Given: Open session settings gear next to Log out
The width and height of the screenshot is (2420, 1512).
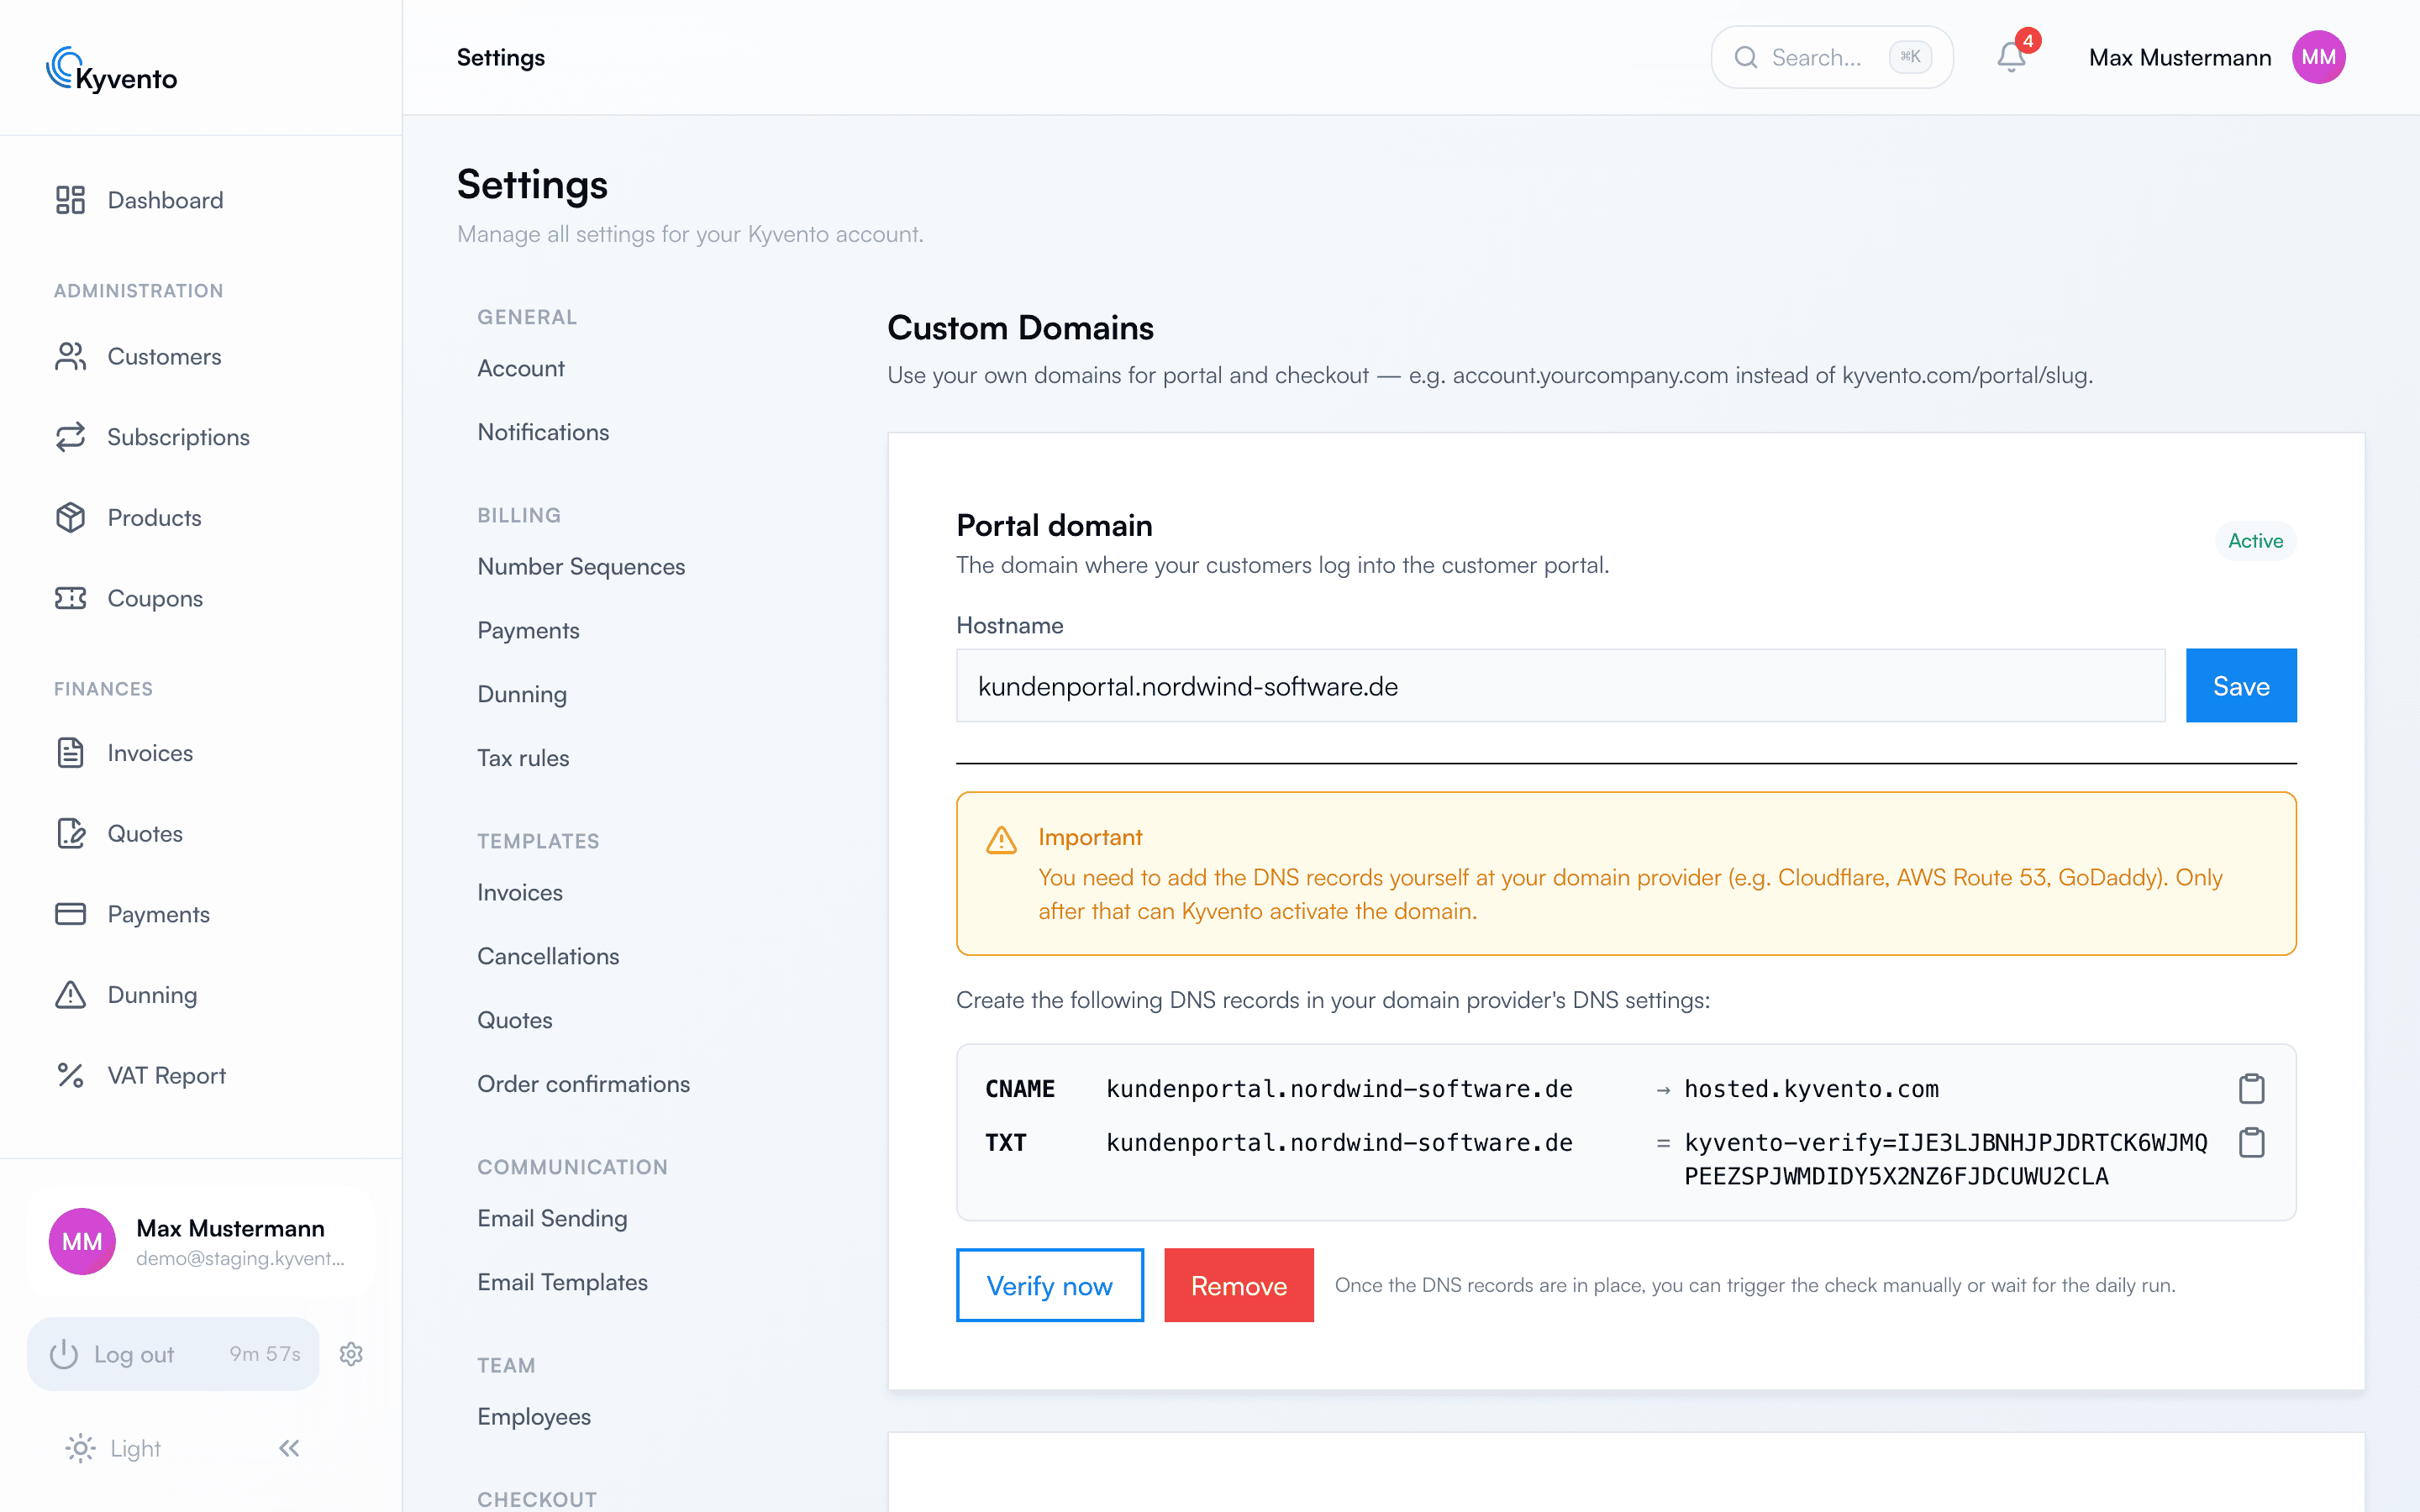Looking at the screenshot, I should point(351,1354).
